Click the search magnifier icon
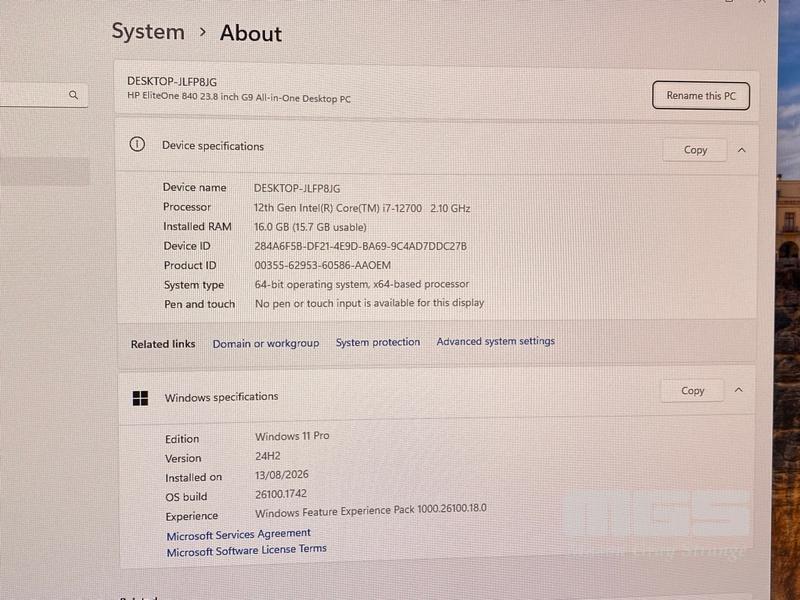The image size is (800, 600). click(x=73, y=95)
